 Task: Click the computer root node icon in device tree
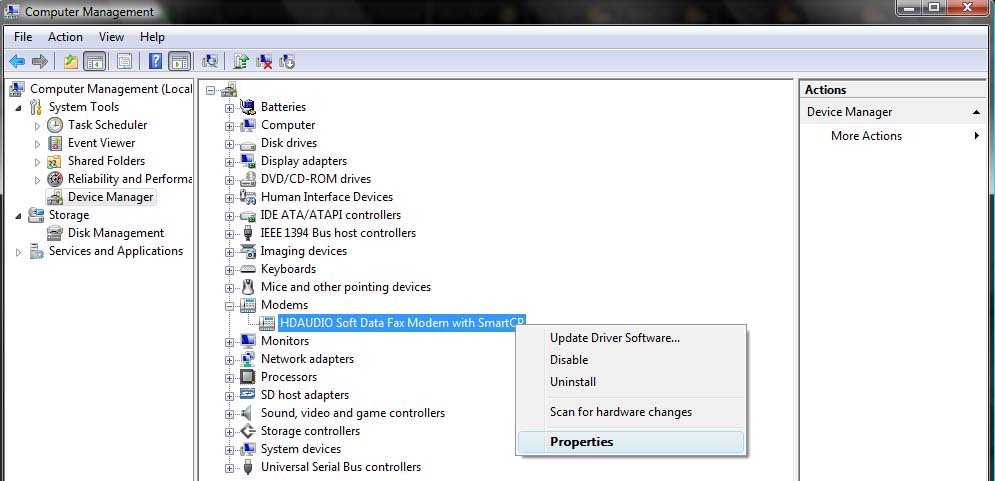(x=229, y=89)
